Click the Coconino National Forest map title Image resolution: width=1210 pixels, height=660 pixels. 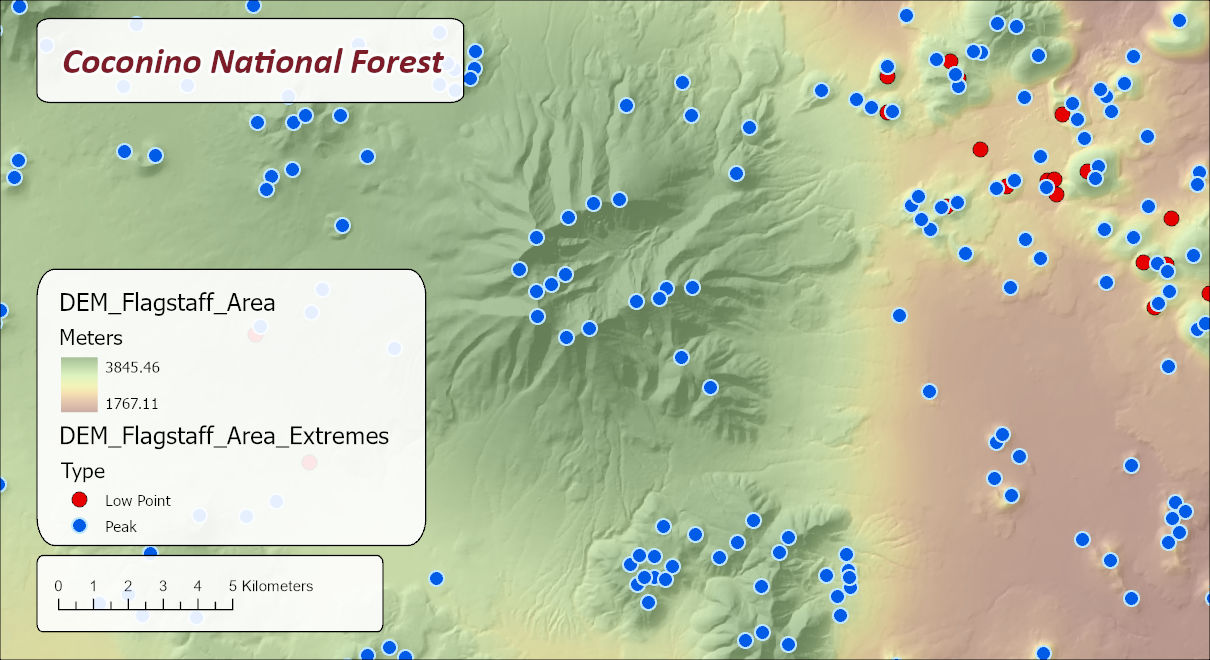[253, 62]
